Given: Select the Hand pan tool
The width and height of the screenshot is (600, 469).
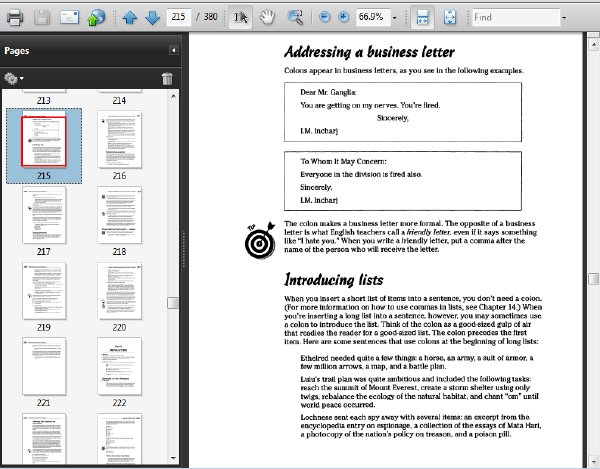Looking at the screenshot, I should 267,17.
